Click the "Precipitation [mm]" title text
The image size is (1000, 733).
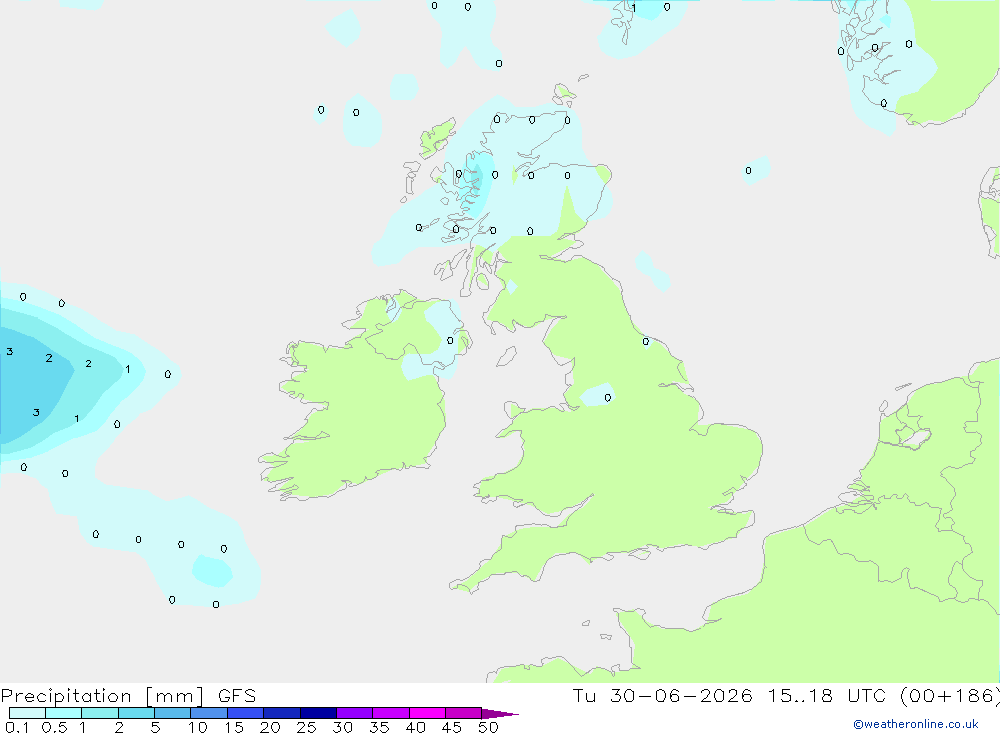coord(102,696)
